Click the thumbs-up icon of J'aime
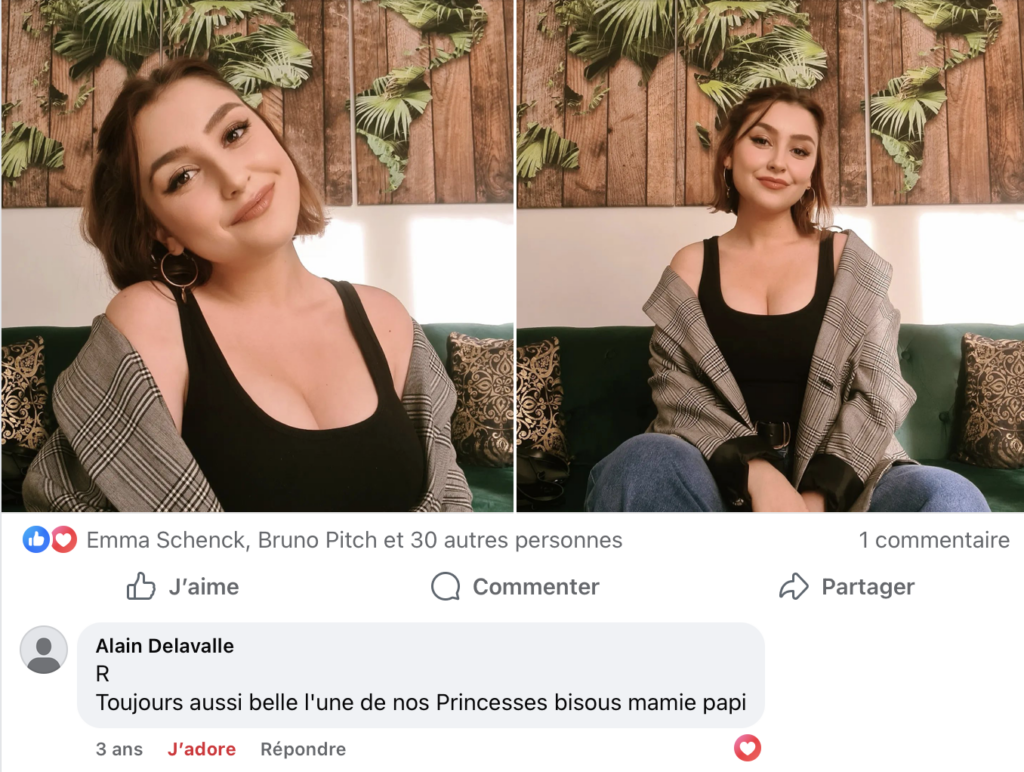 (141, 587)
